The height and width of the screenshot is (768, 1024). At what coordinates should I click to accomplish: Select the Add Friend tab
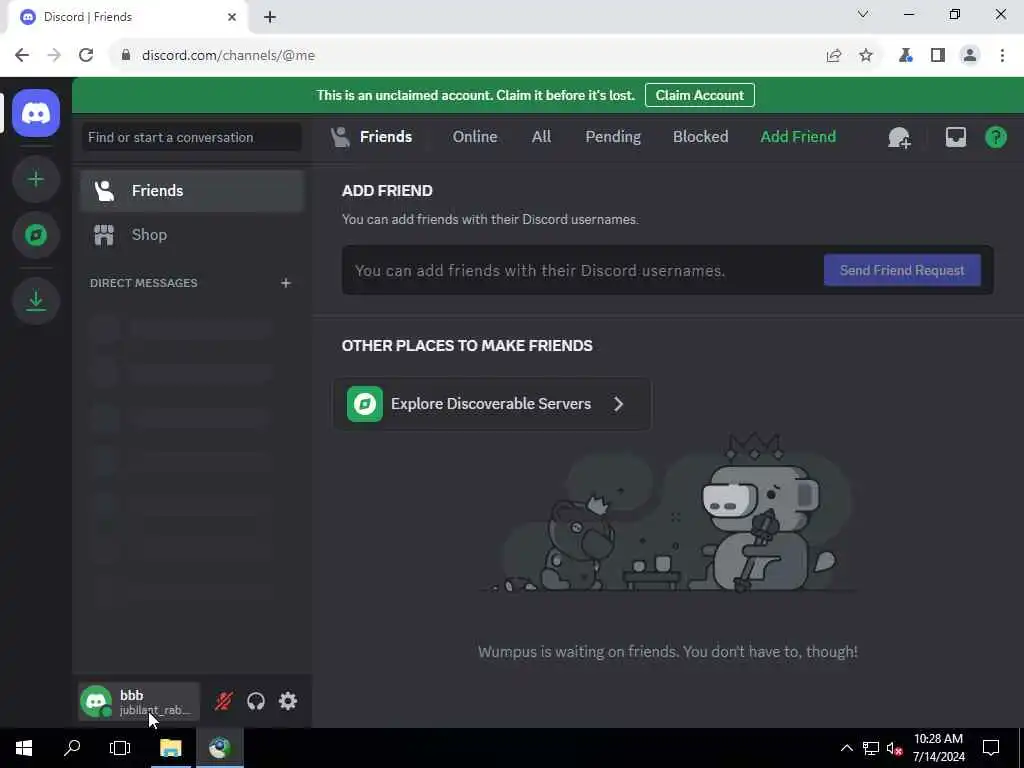coord(798,136)
